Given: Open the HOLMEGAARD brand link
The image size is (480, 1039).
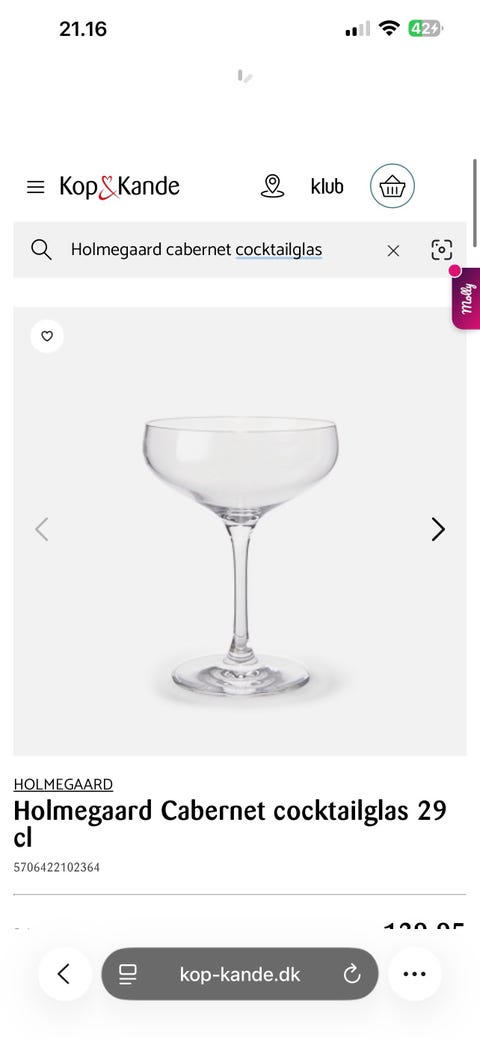Looking at the screenshot, I should 63,785.
